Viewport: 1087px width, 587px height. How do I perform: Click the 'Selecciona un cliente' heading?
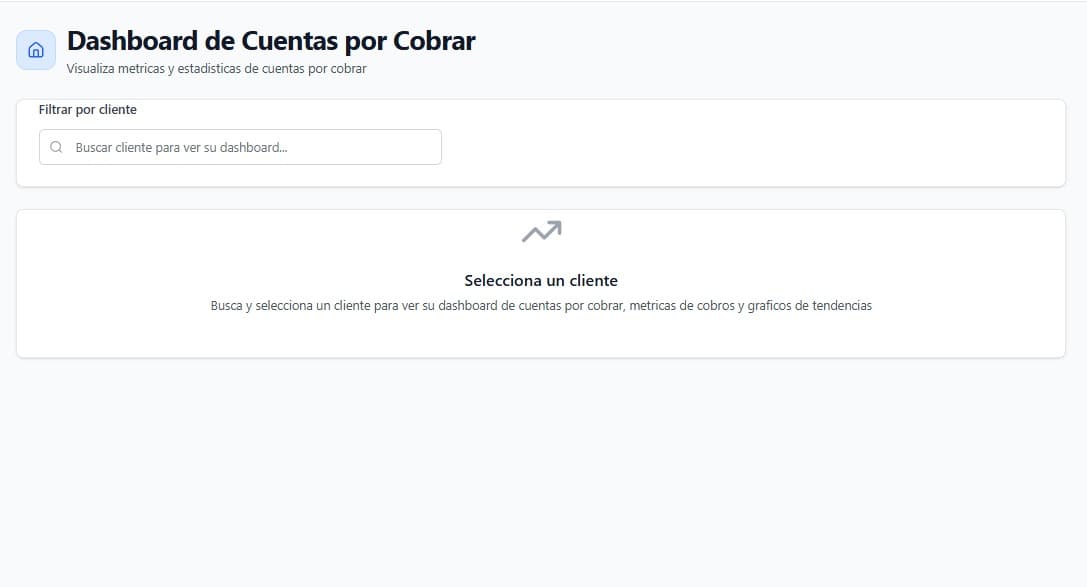(541, 281)
